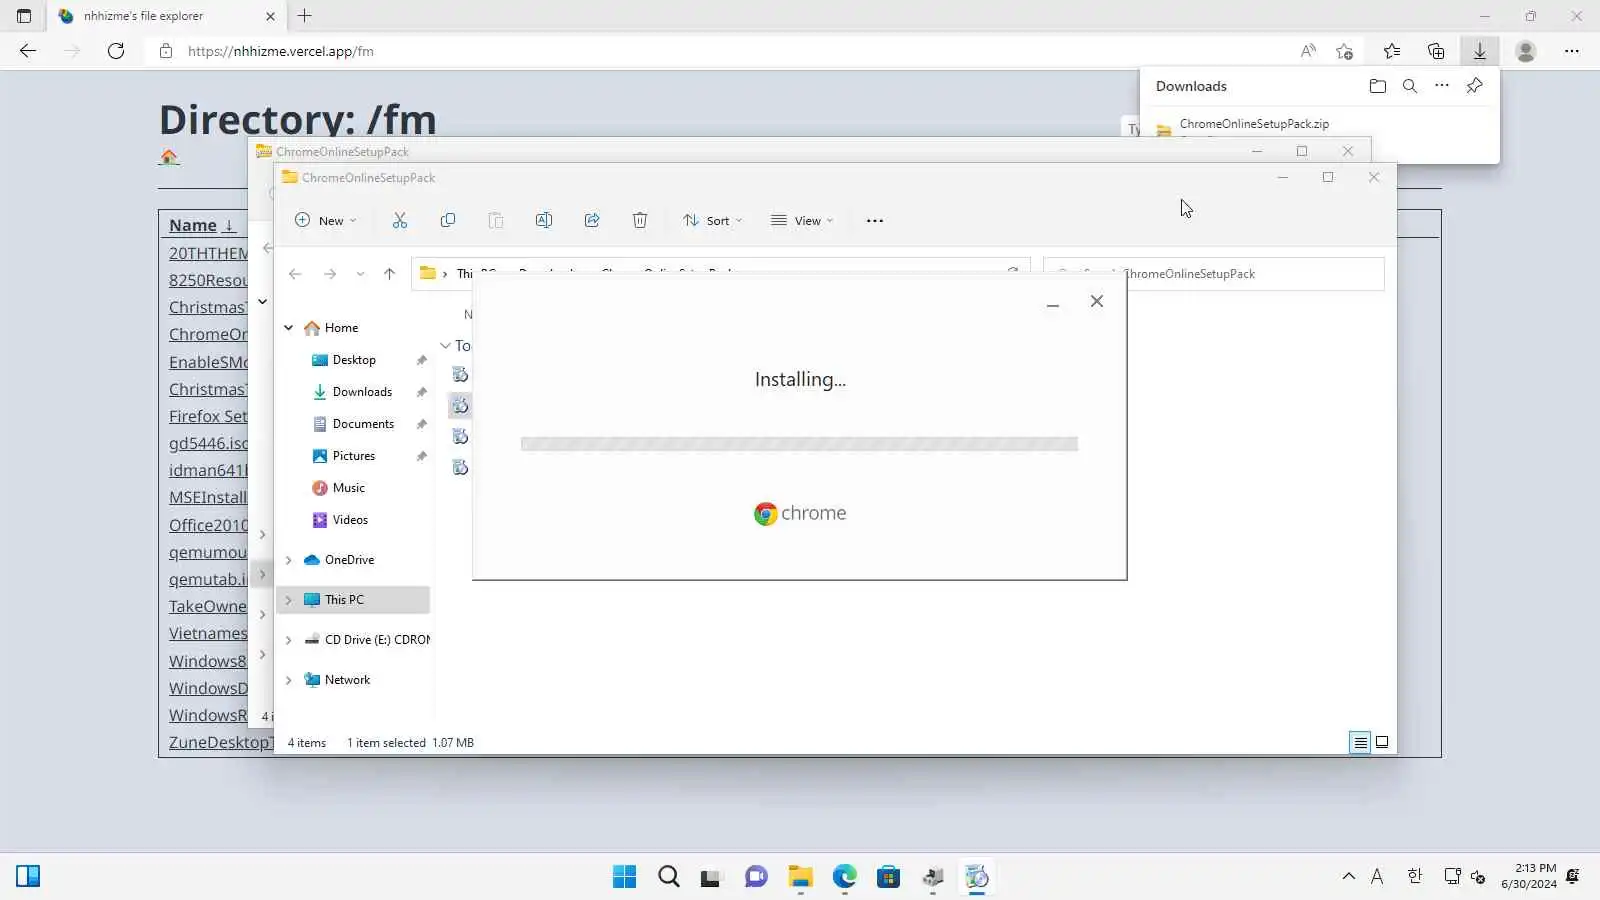
Task: Click the Copy icon in File Explorer toolbar
Action: click(448, 220)
